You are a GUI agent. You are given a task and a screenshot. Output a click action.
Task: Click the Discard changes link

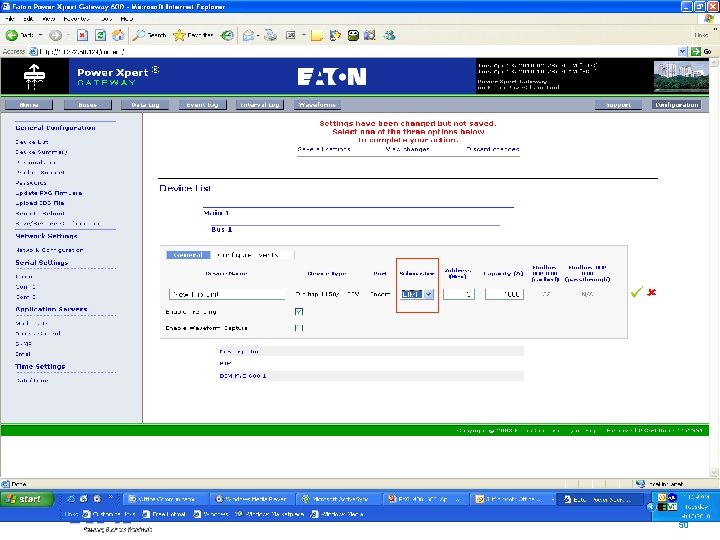pos(493,149)
